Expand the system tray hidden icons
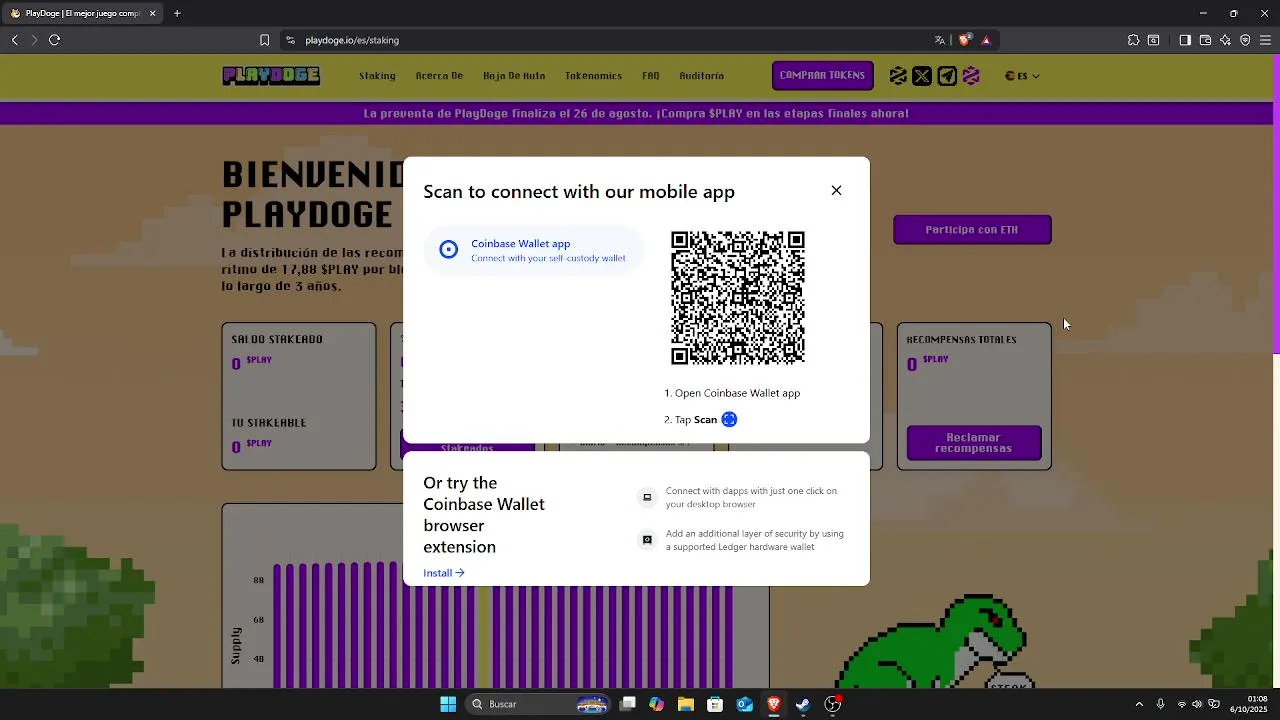Viewport: 1280px width, 720px height. pyautogui.click(x=1139, y=704)
